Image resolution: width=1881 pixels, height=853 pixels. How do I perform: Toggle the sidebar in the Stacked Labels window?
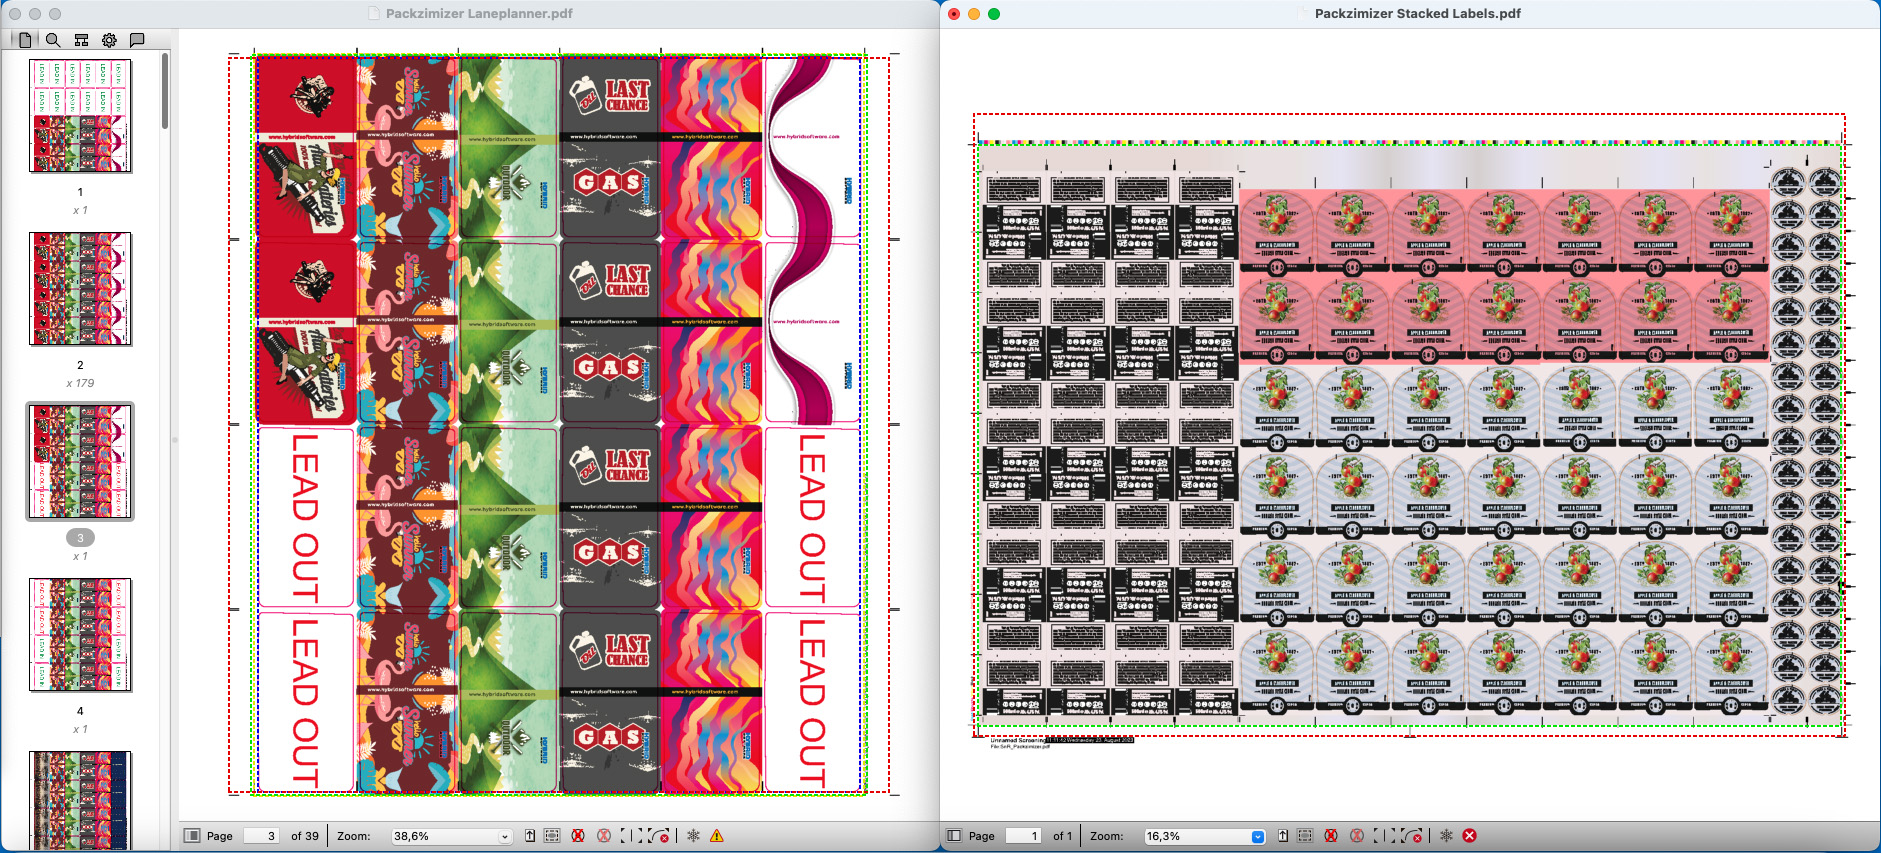954,836
